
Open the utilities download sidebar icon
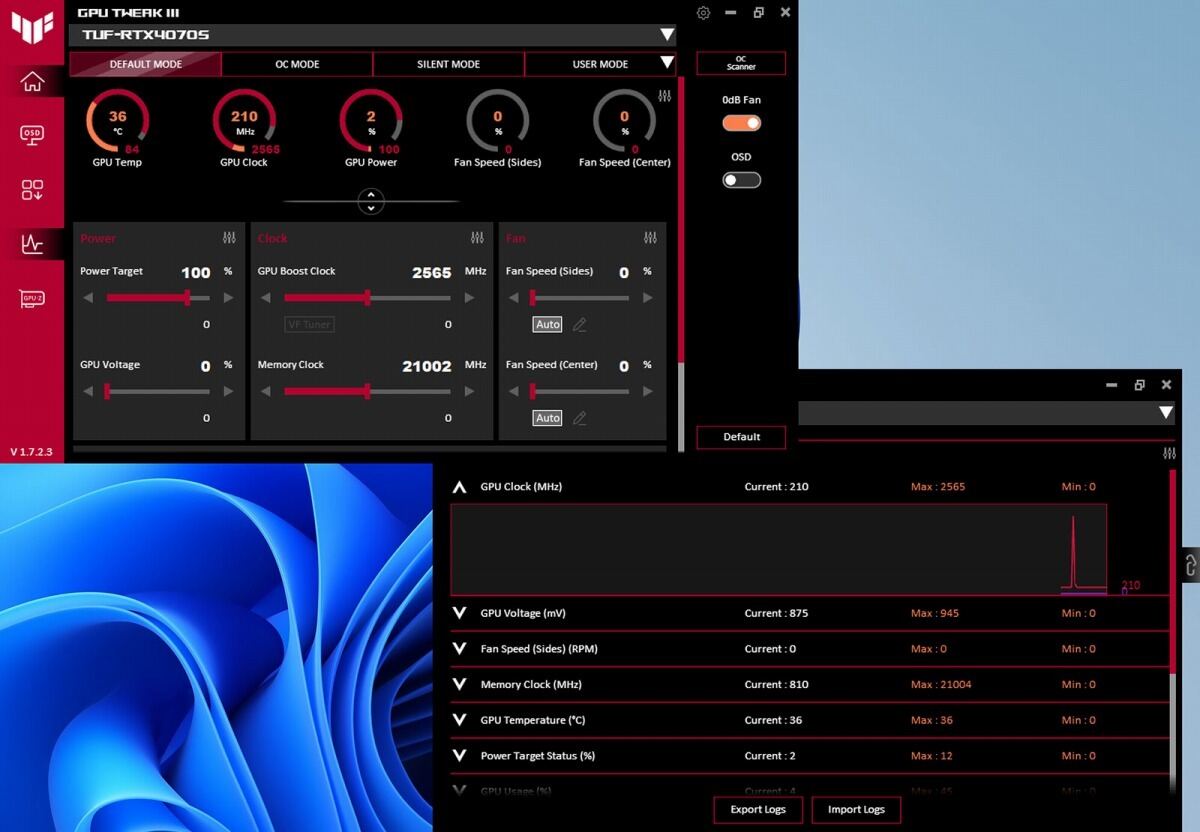pos(32,190)
